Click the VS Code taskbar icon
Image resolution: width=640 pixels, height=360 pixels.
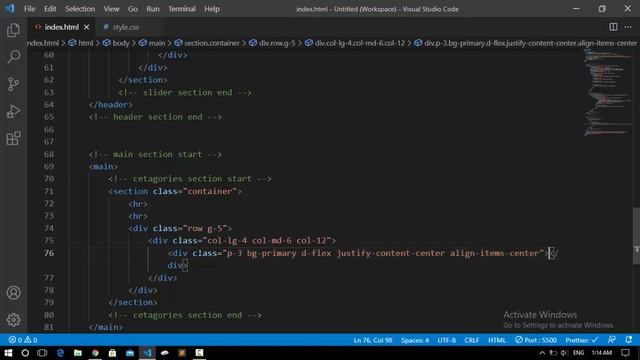click(147, 353)
